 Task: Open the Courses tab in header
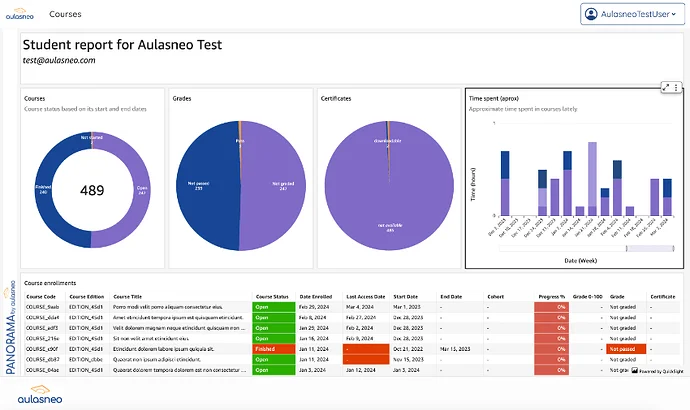pyautogui.click(x=66, y=14)
